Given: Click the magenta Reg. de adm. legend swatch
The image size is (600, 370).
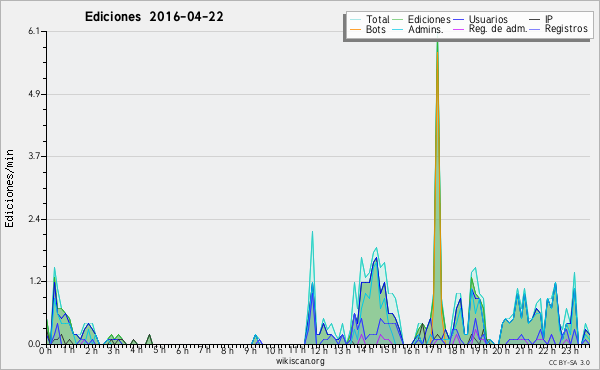Looking at the screenshot, I should (x=458, y=29).
